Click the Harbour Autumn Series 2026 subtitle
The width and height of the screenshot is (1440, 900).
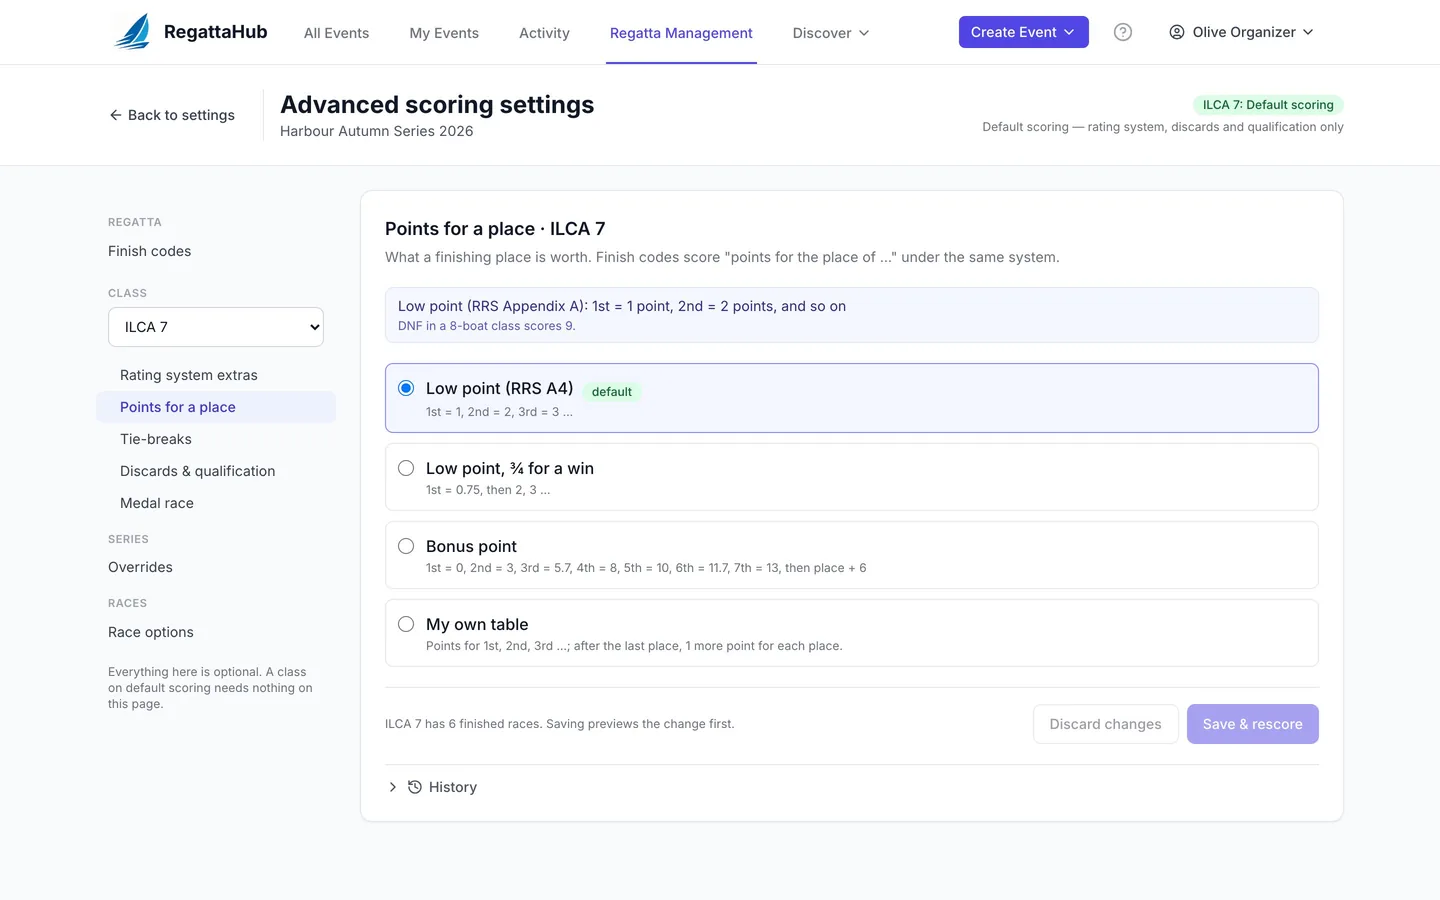pos(377,131)
